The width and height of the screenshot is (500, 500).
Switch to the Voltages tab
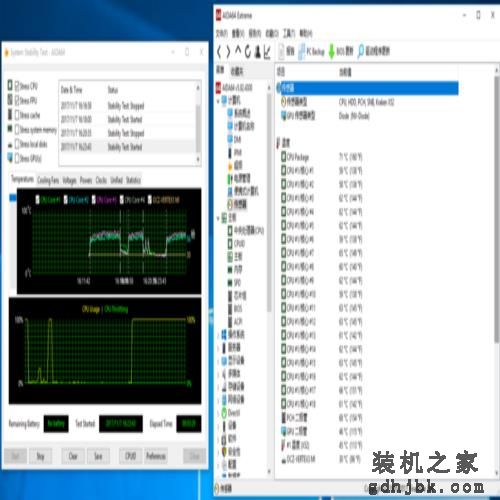pos(70,180)
